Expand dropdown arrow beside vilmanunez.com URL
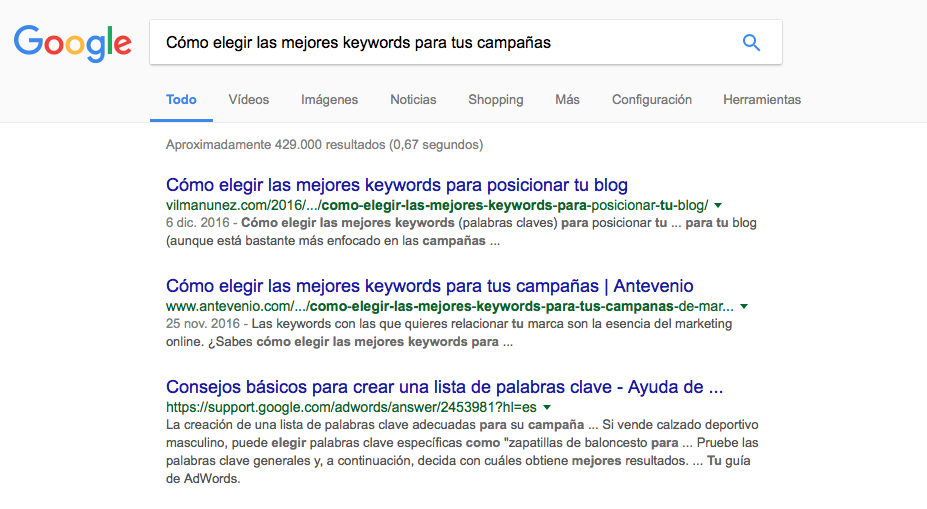The width and height of the screenshot is (927, 509). pyautogui.click(x=718, y=206)
